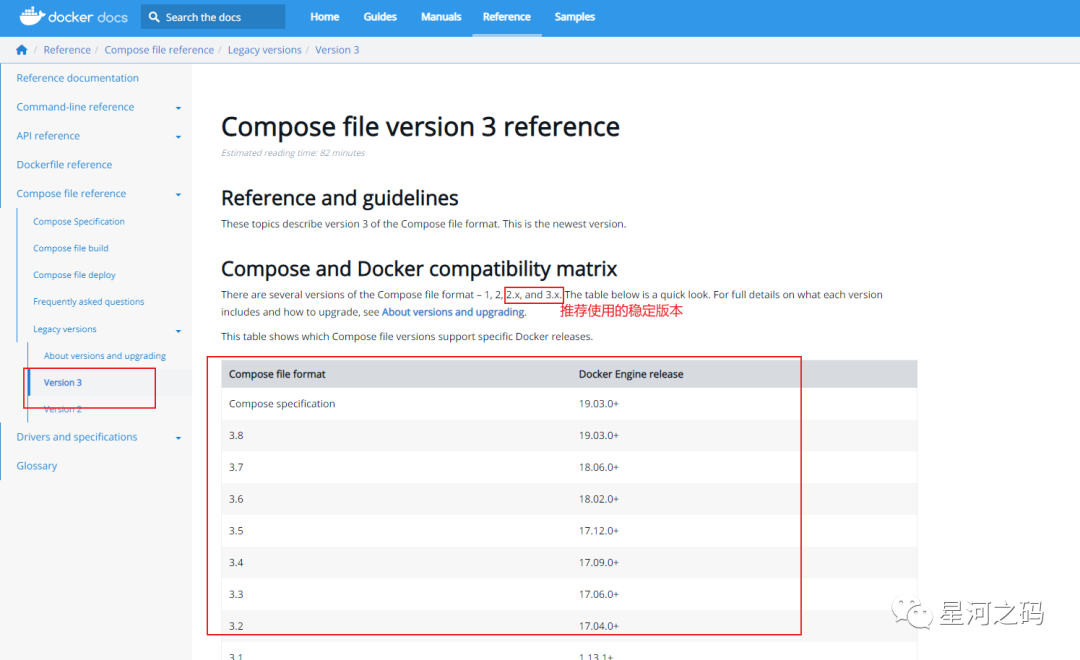Screen dimensions: 1080x660
Task: Click the 3.7 format cell
Action: [x=236, y=467]
